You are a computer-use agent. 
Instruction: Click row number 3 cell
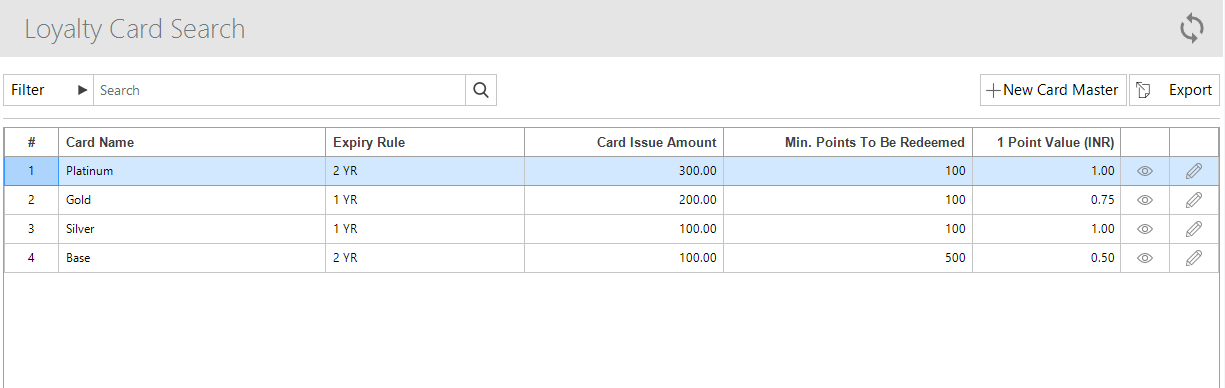31,229
